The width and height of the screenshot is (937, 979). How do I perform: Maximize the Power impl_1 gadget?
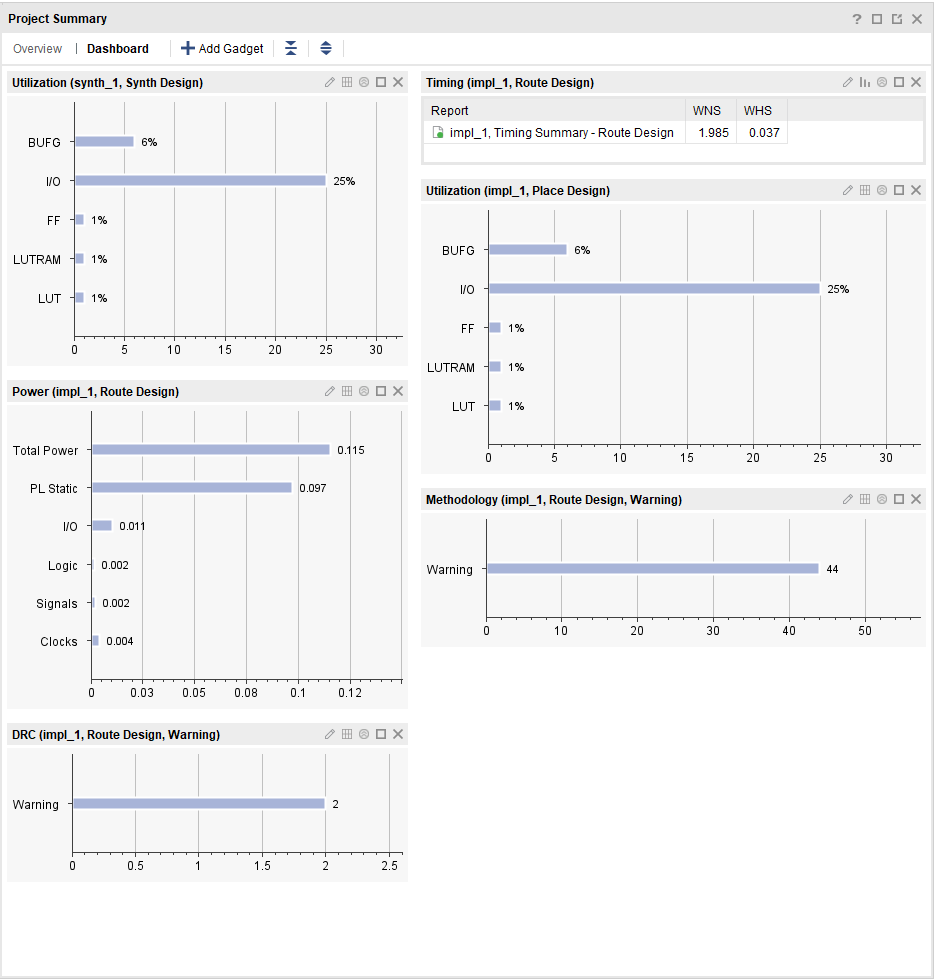381,391
